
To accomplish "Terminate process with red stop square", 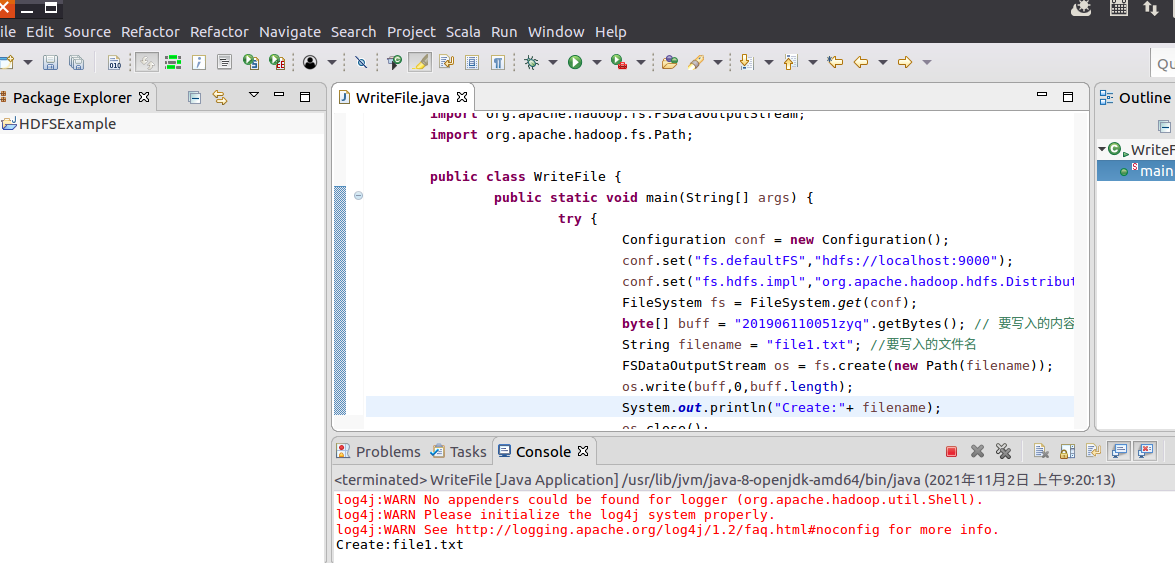I will click(x=951, y=452).
